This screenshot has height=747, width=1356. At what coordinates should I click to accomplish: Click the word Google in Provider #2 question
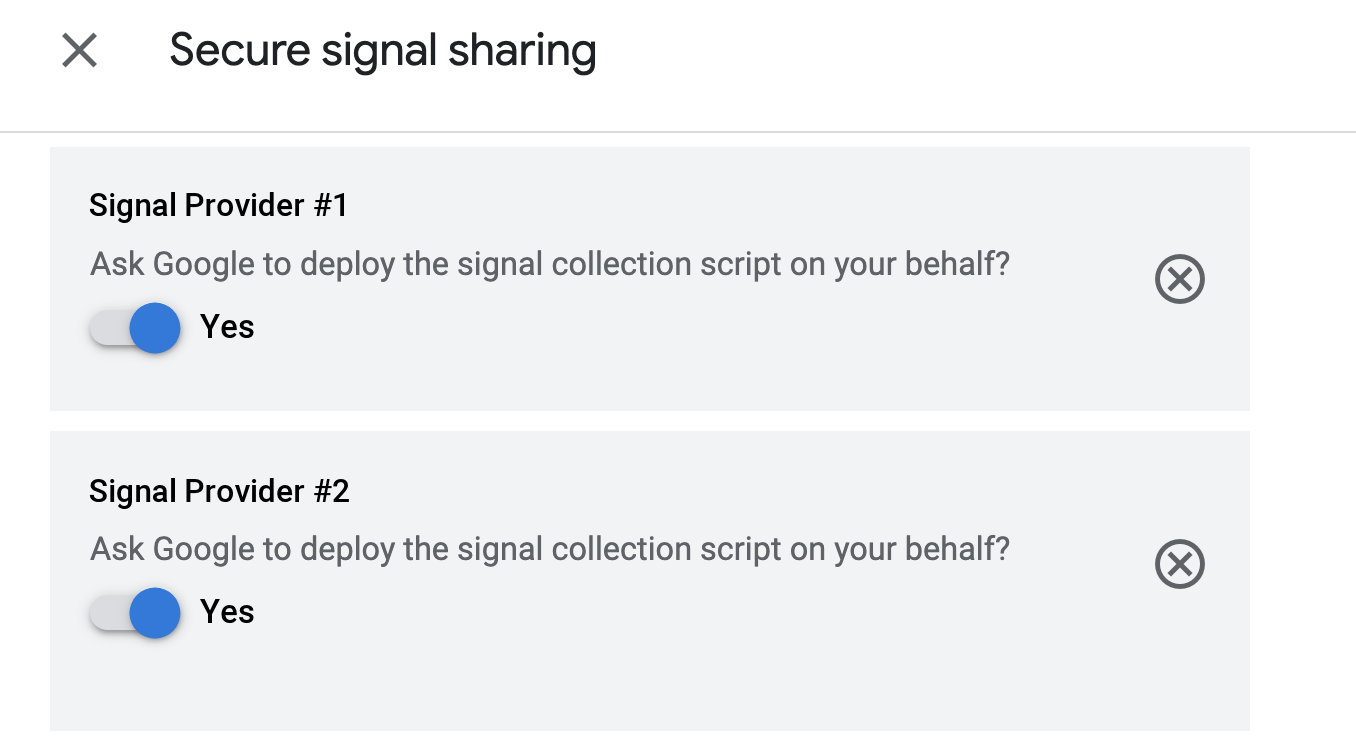pos(203,550)
